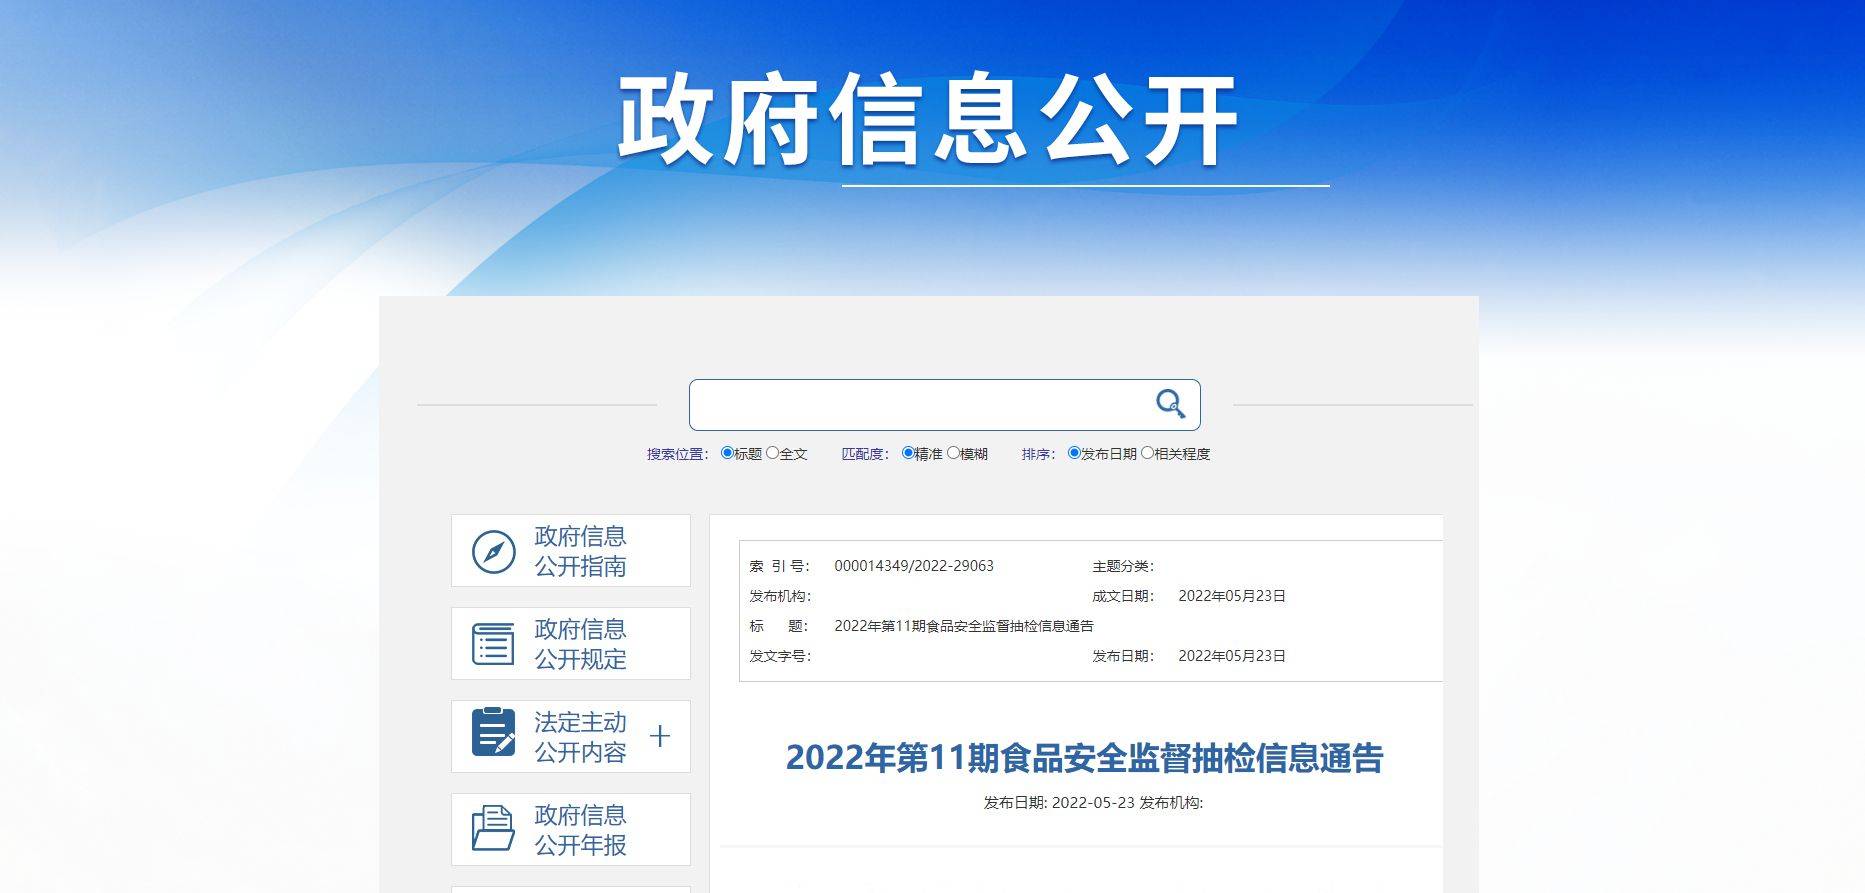Viewport: 1865px width, 893px height.
Task: Open the 政府信息公开指南 menu text
Action: click(x=580, y=551)
